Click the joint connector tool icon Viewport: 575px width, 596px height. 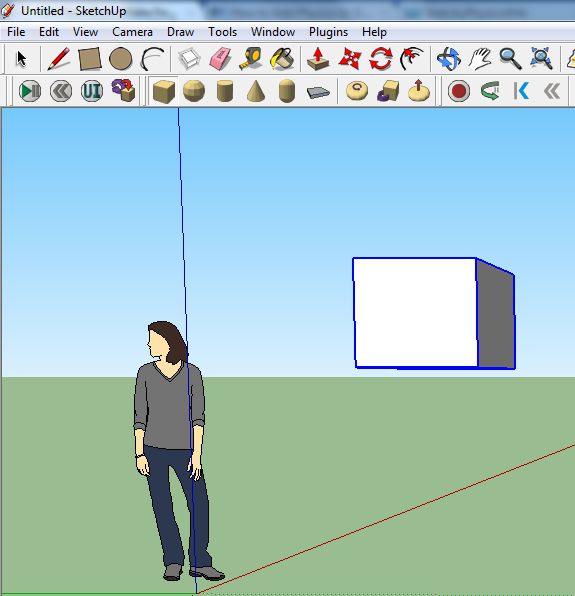pos(123,90)
